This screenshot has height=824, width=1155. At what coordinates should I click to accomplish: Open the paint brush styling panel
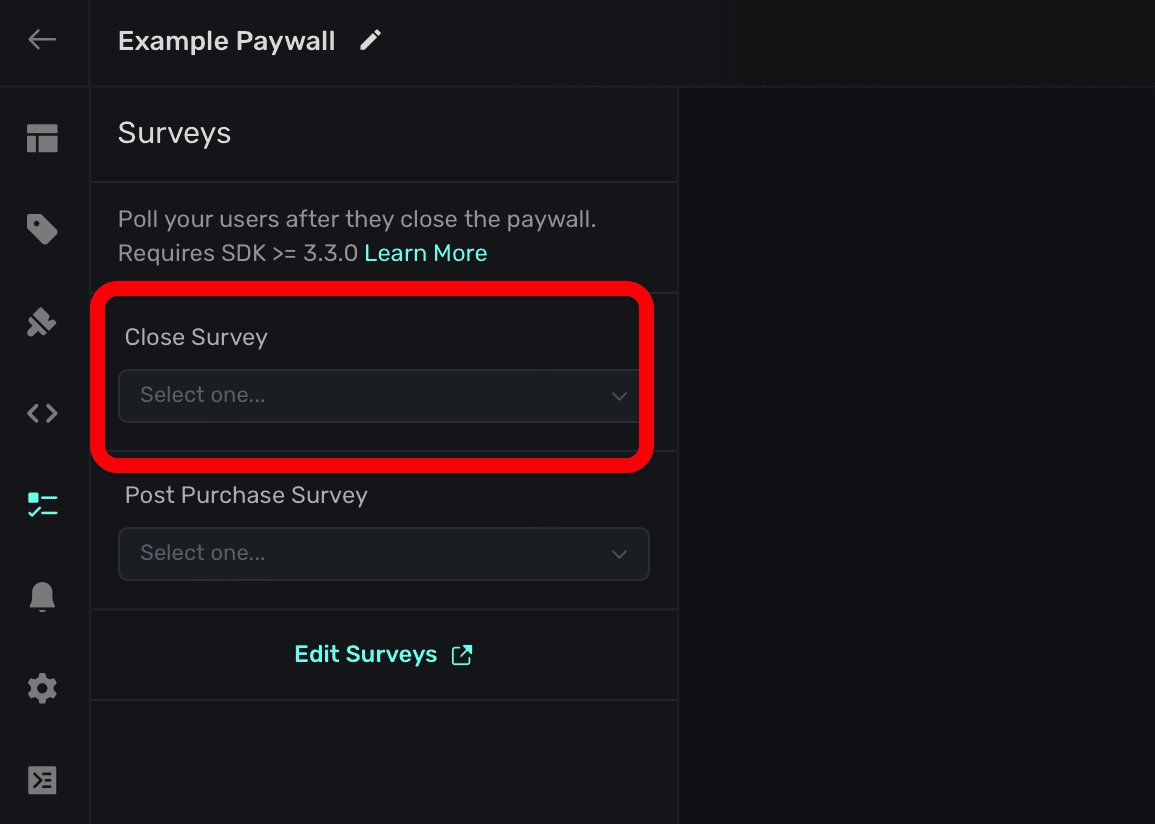(42, 322)
